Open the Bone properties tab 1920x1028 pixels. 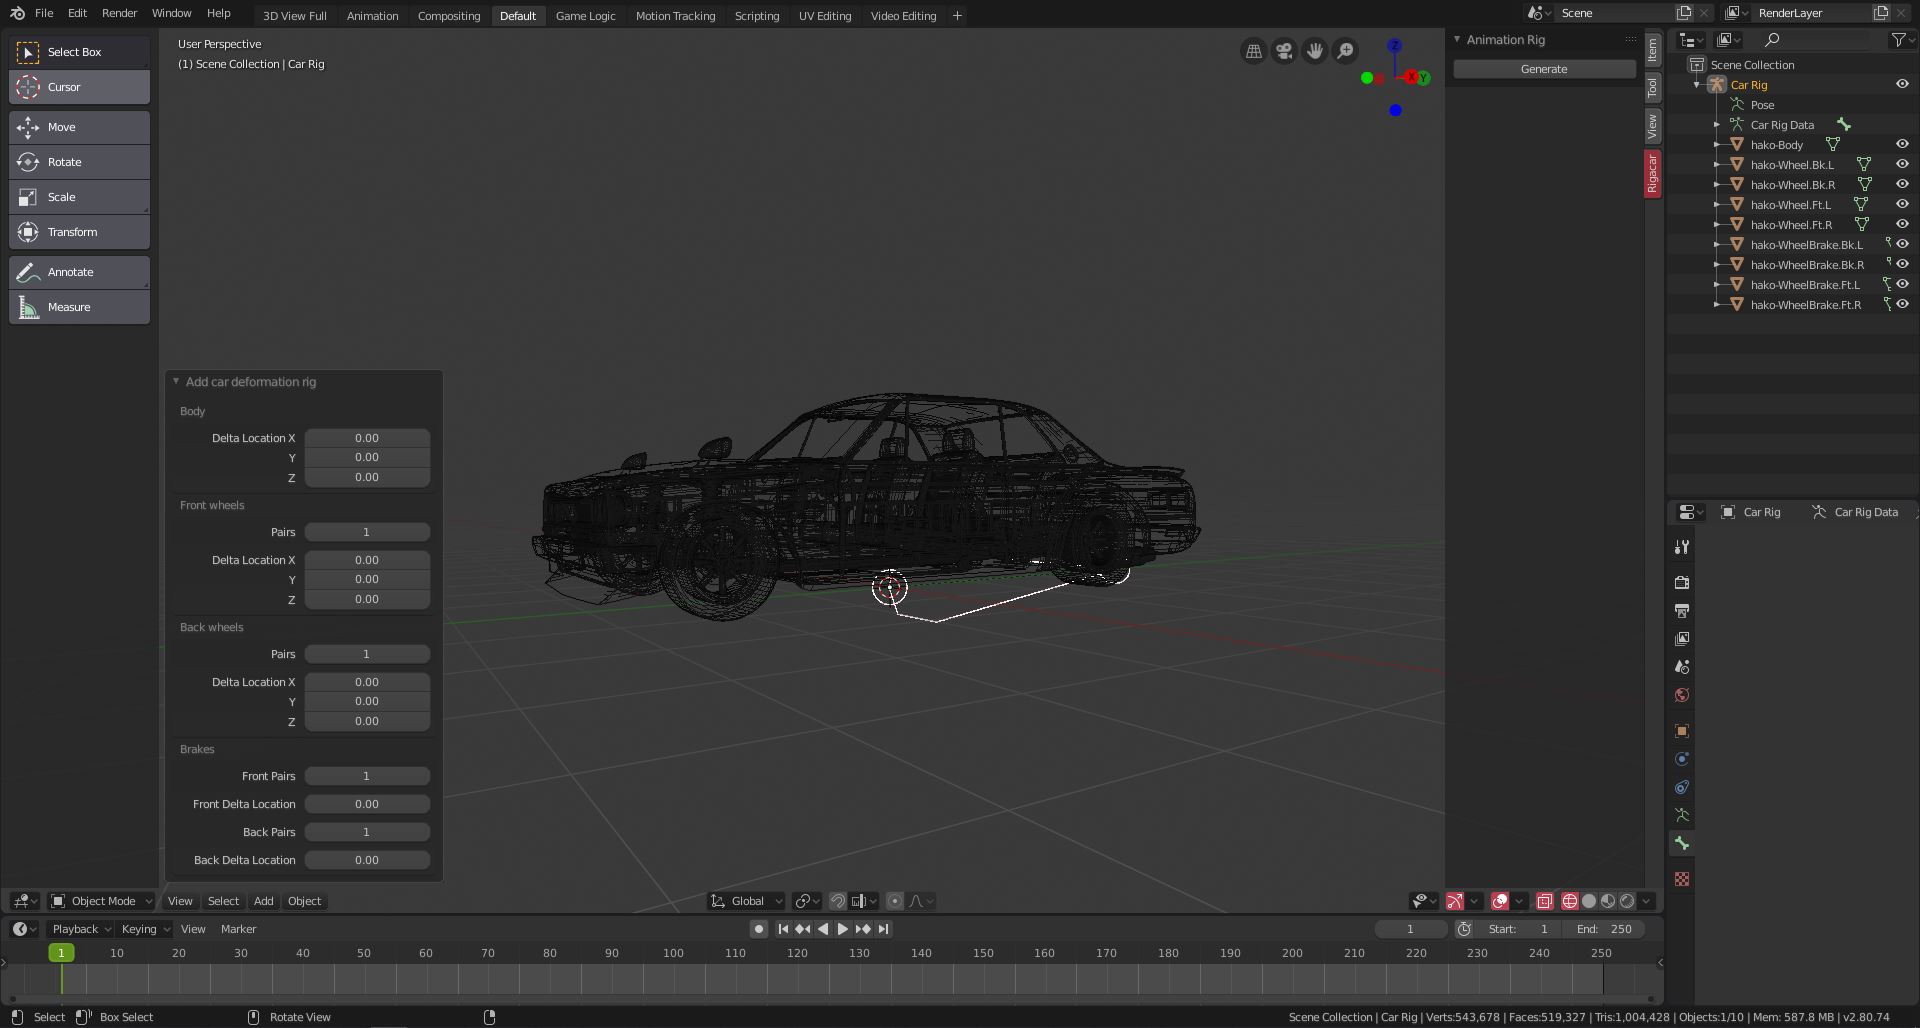pyautogui.click(x=1682, y=843)
